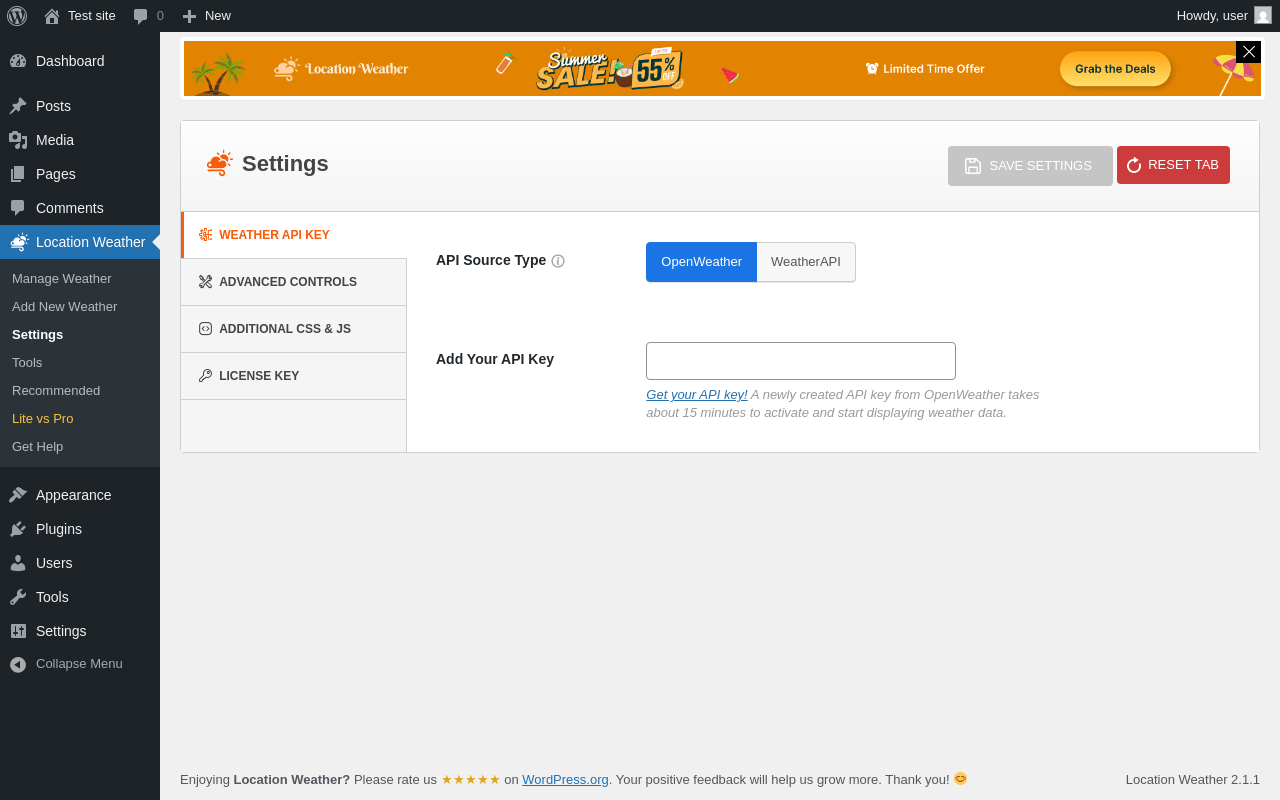Click the Summer Sale 55% off graphic

point(610,69)
